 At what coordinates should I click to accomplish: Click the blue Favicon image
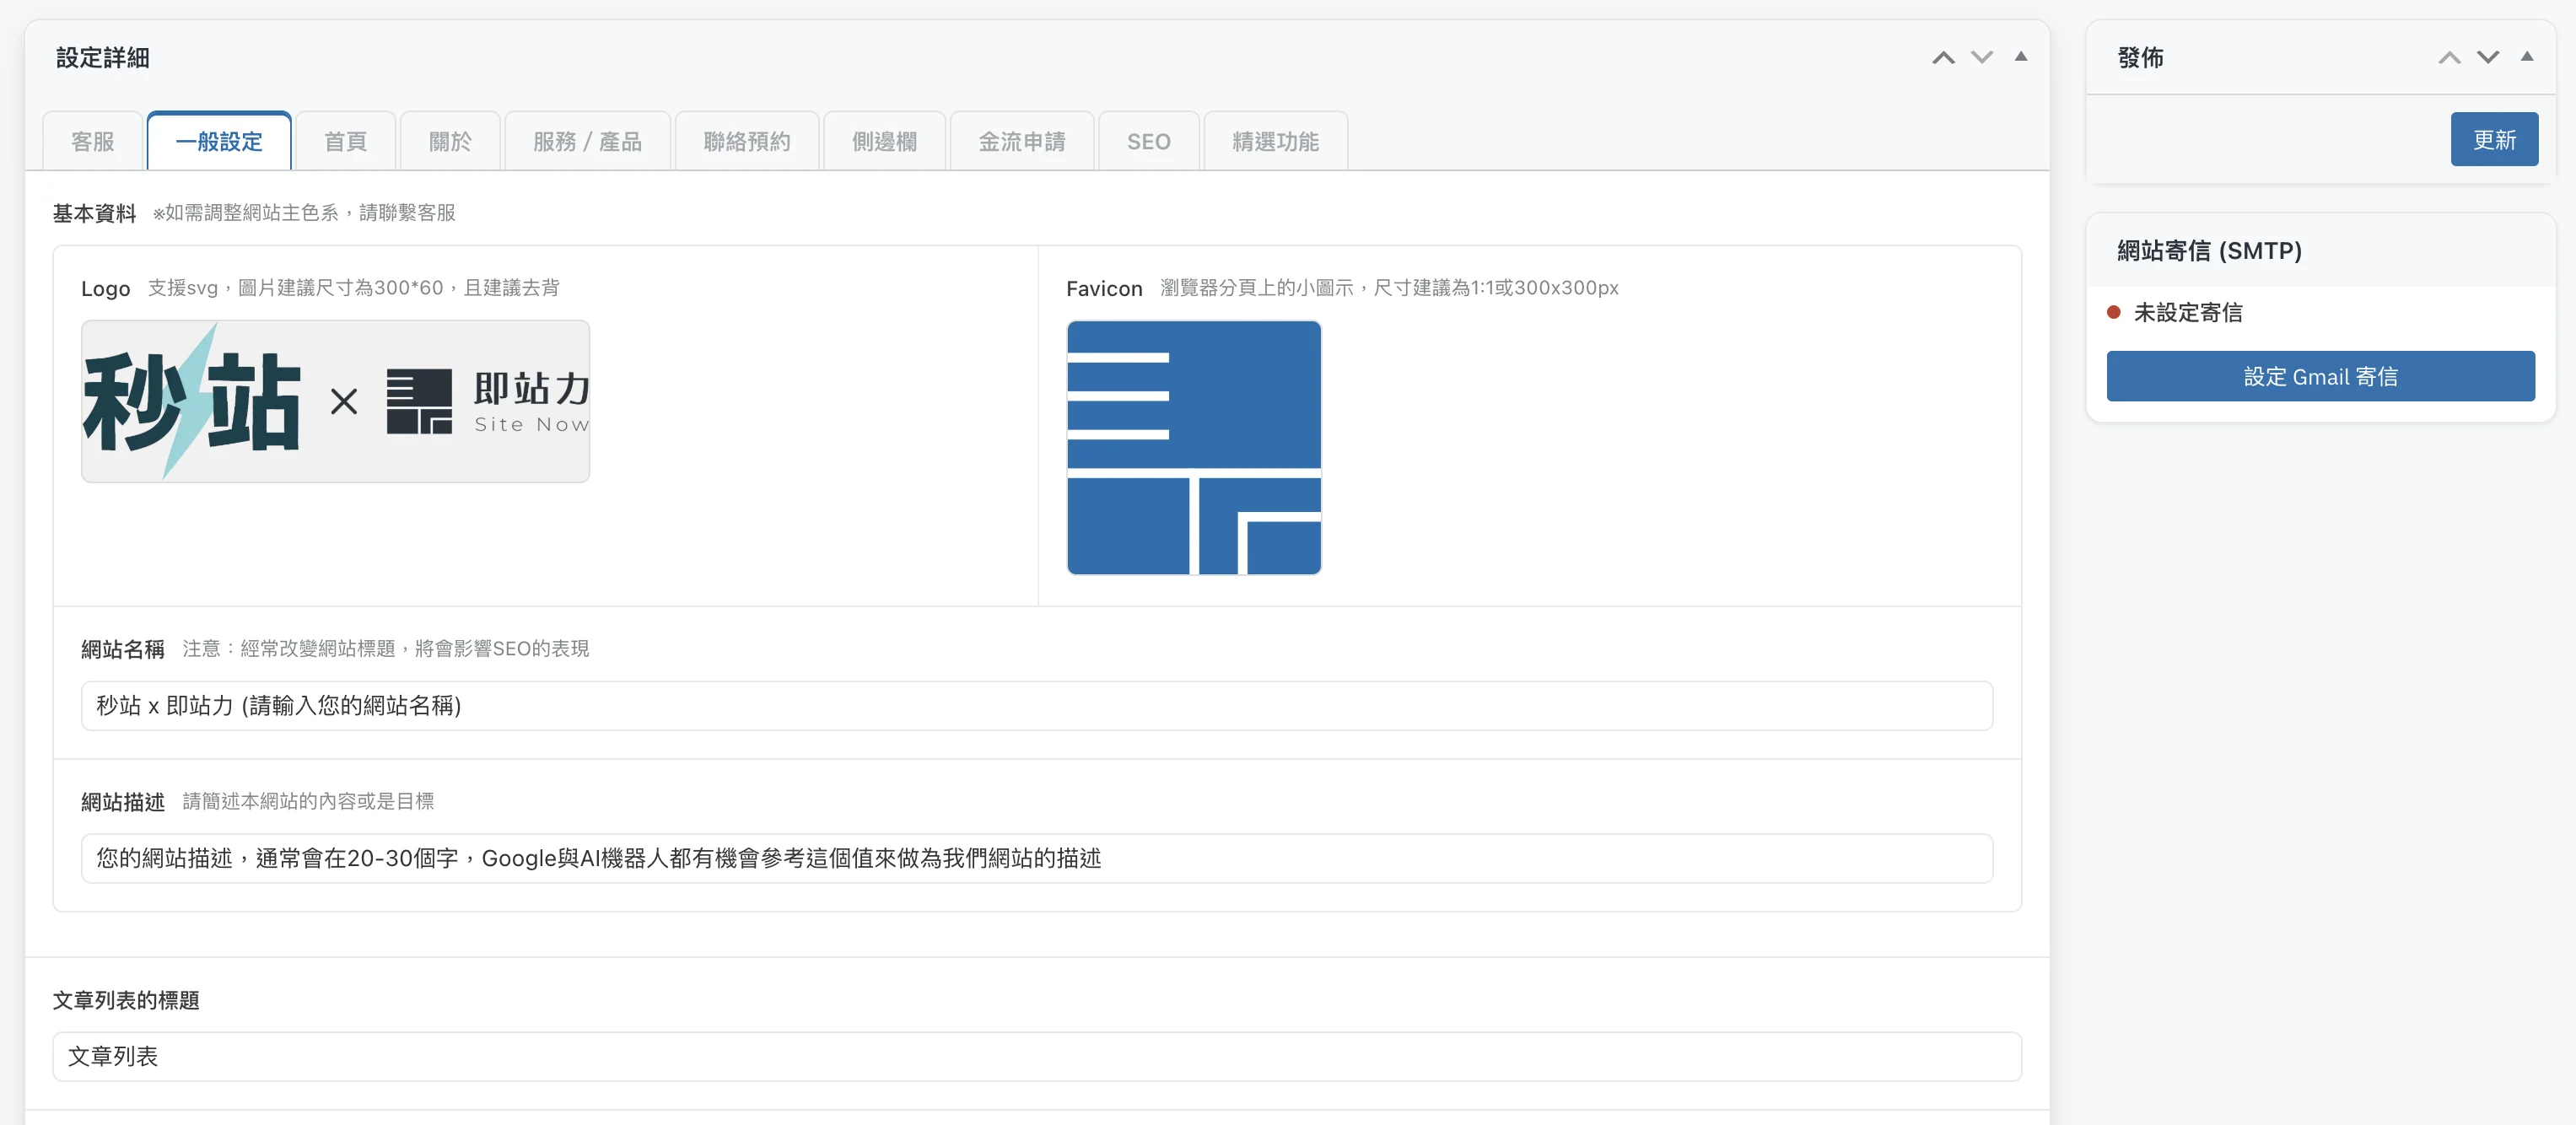[x=1194, y=447]
